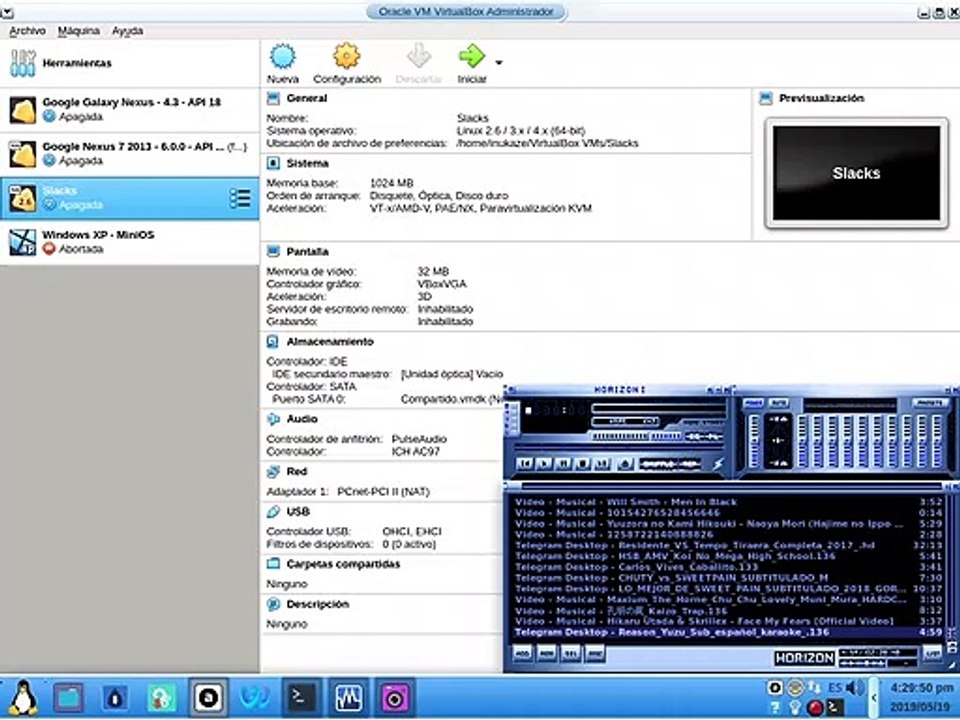Open the Ayuda menu
The width and height of the screenshot is (960, 720).
coord(127,31)
